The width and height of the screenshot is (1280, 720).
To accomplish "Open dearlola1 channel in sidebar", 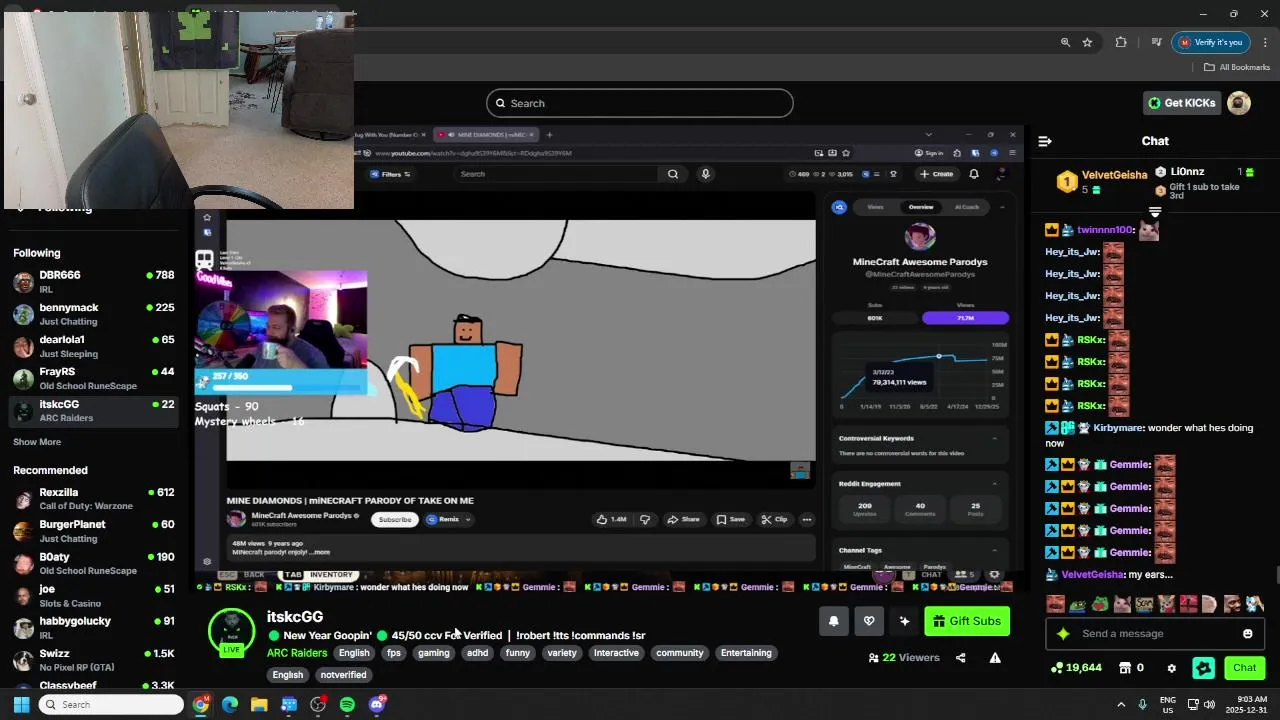I will 94,346.
